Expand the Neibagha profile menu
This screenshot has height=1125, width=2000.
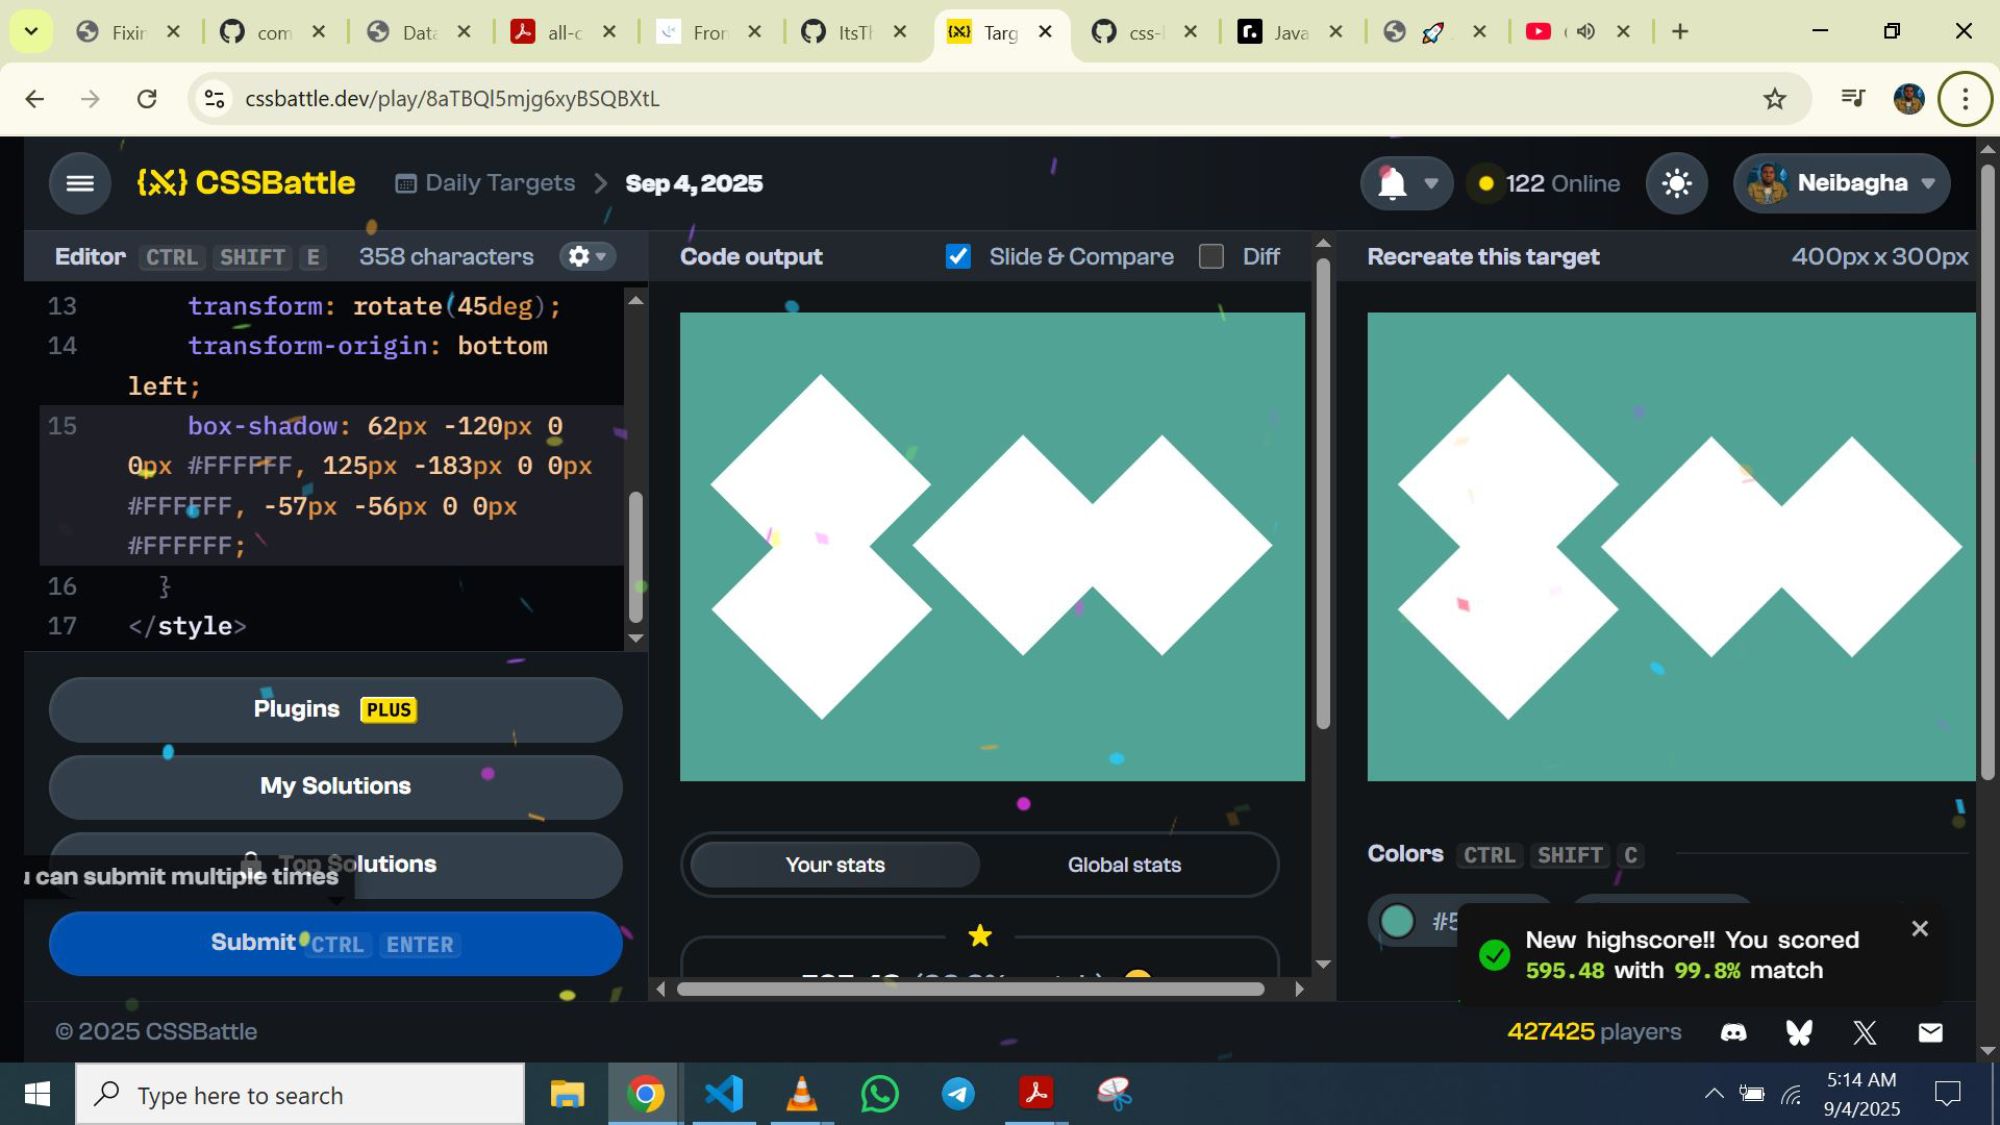click(x=1841, y=183)
